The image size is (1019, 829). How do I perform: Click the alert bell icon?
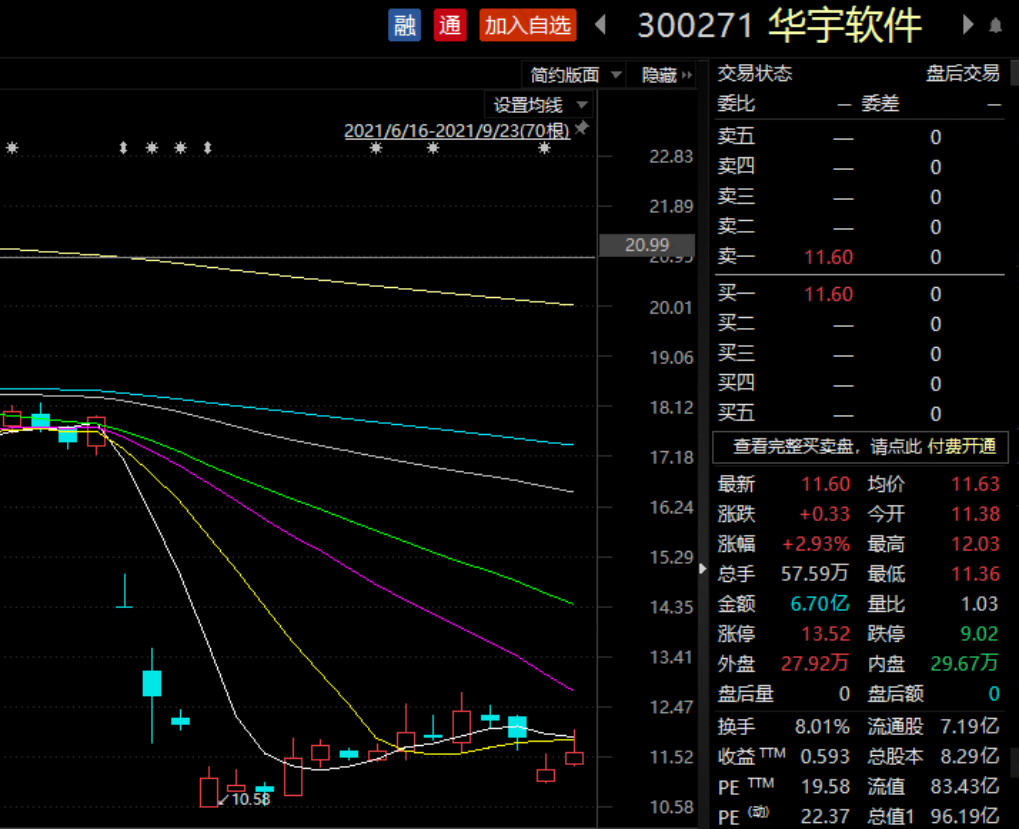995,25
